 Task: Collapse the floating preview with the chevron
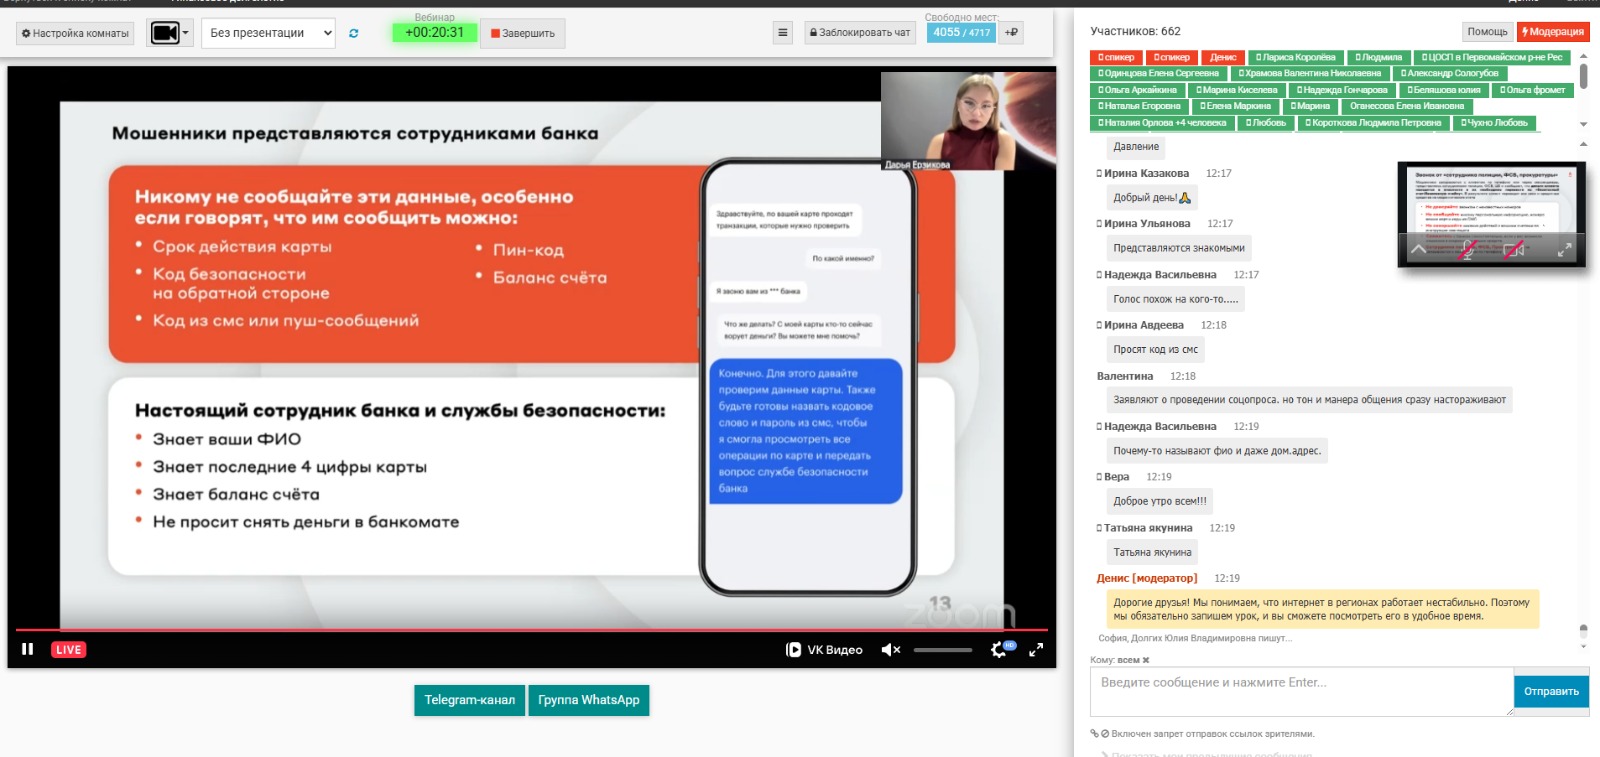[x=1418, y=249]
